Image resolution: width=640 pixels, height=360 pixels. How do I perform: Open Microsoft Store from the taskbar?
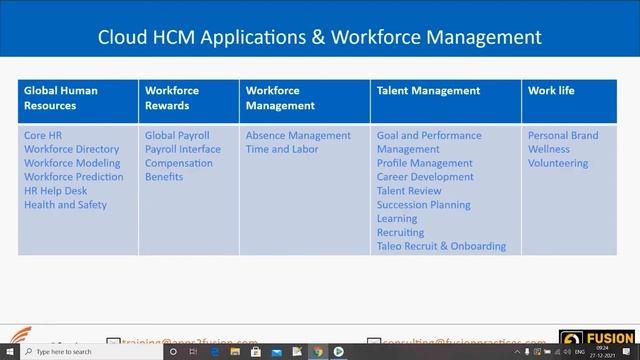[256, 351]
